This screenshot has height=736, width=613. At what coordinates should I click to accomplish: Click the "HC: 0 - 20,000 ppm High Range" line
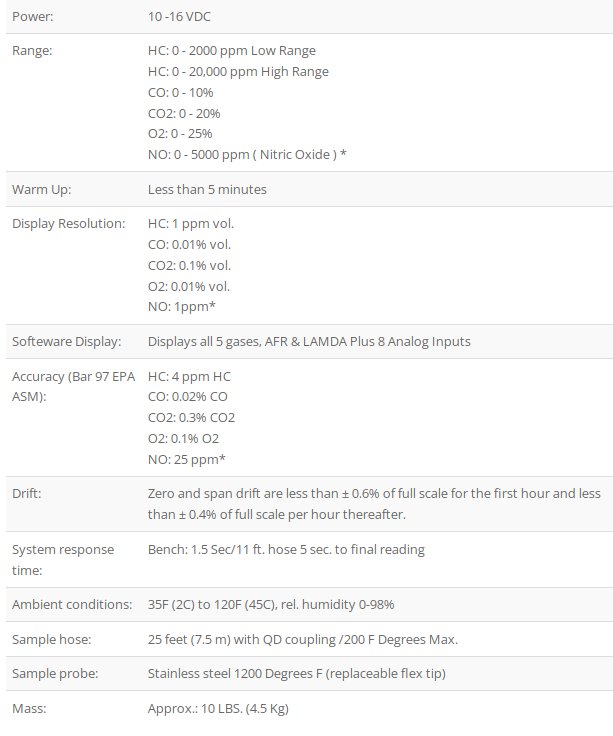pyautogui.click(x=238, y=71)
